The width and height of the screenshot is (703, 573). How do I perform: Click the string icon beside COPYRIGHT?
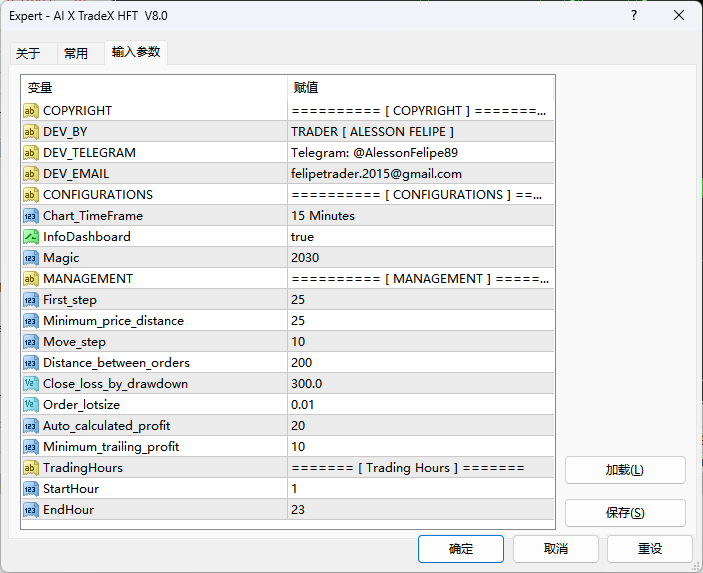coord(31,111)
